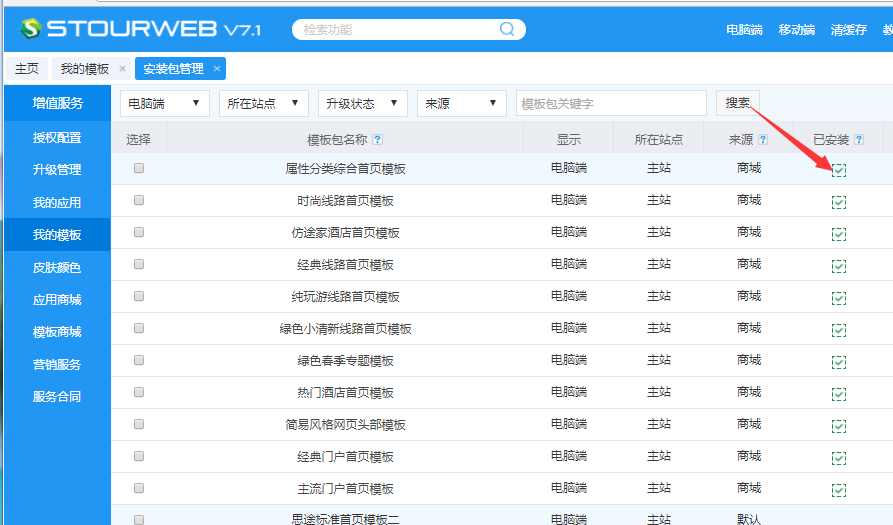Expand the 所在站点 dropdown
Viewport: 893px width, 525px height.
point(263,103)
